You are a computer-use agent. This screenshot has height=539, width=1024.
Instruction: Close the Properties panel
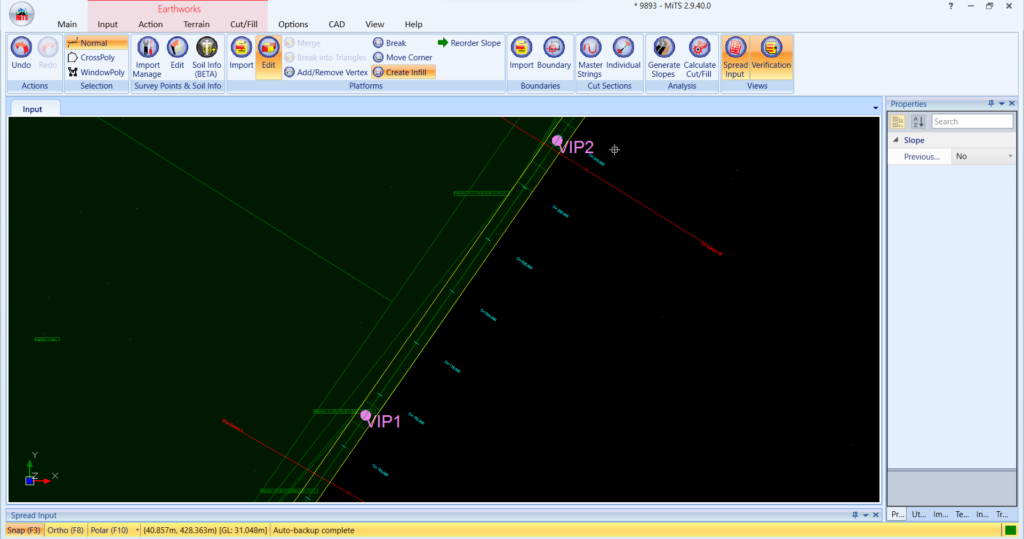click(1012, 104)
